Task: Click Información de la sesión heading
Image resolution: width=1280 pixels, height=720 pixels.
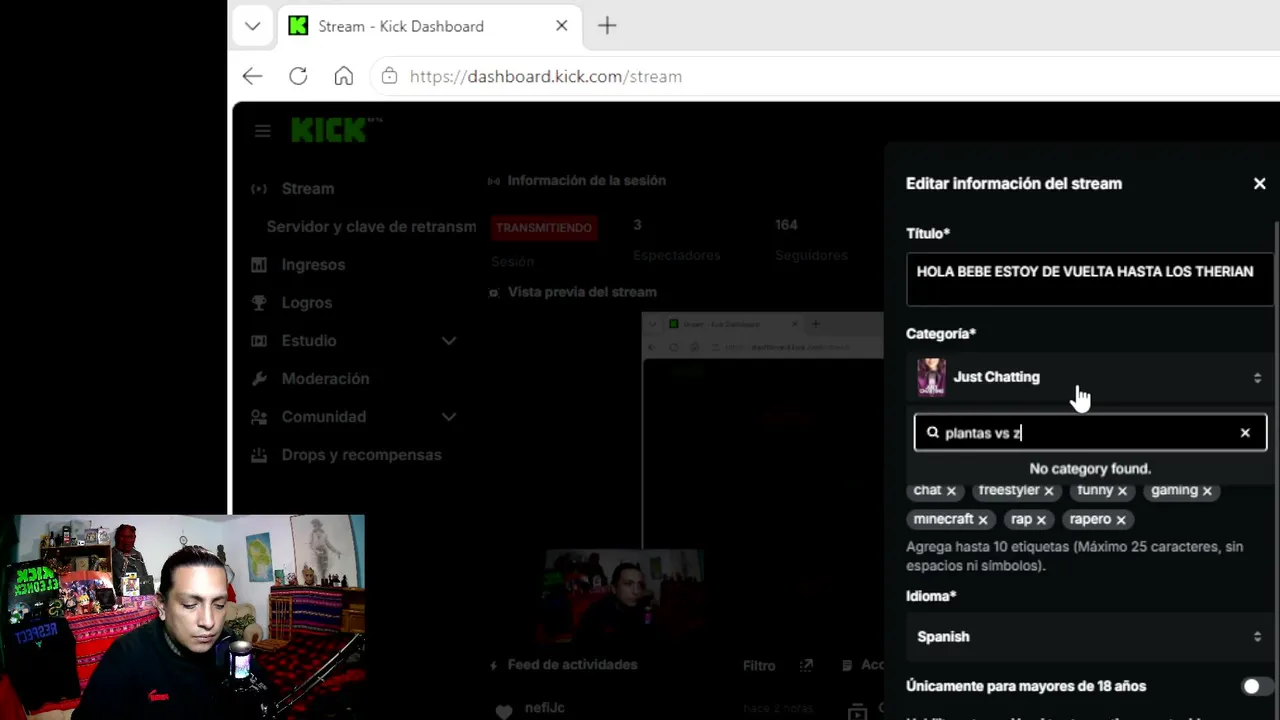Action: (x=586, y=181)
